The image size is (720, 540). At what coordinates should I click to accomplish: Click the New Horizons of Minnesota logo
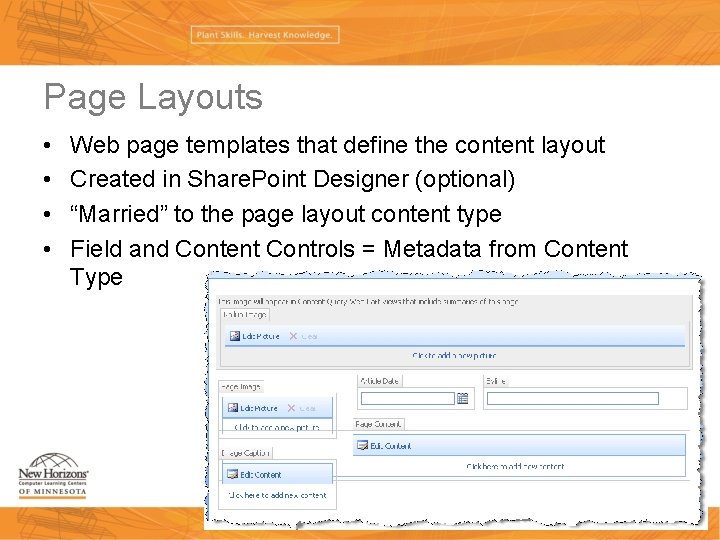(x=52, y=475)
